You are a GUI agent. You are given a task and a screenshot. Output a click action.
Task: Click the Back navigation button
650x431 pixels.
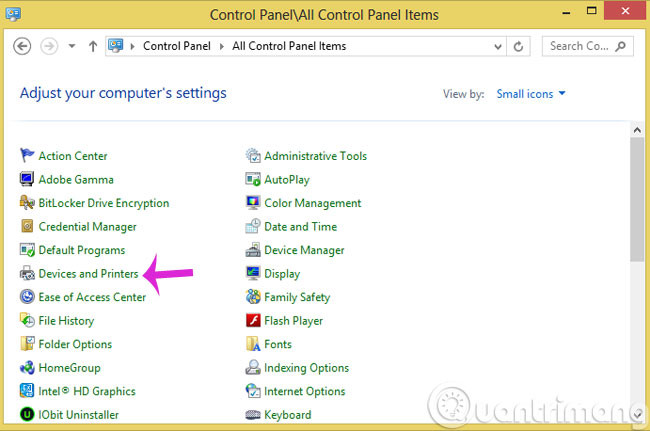(22, 46)
